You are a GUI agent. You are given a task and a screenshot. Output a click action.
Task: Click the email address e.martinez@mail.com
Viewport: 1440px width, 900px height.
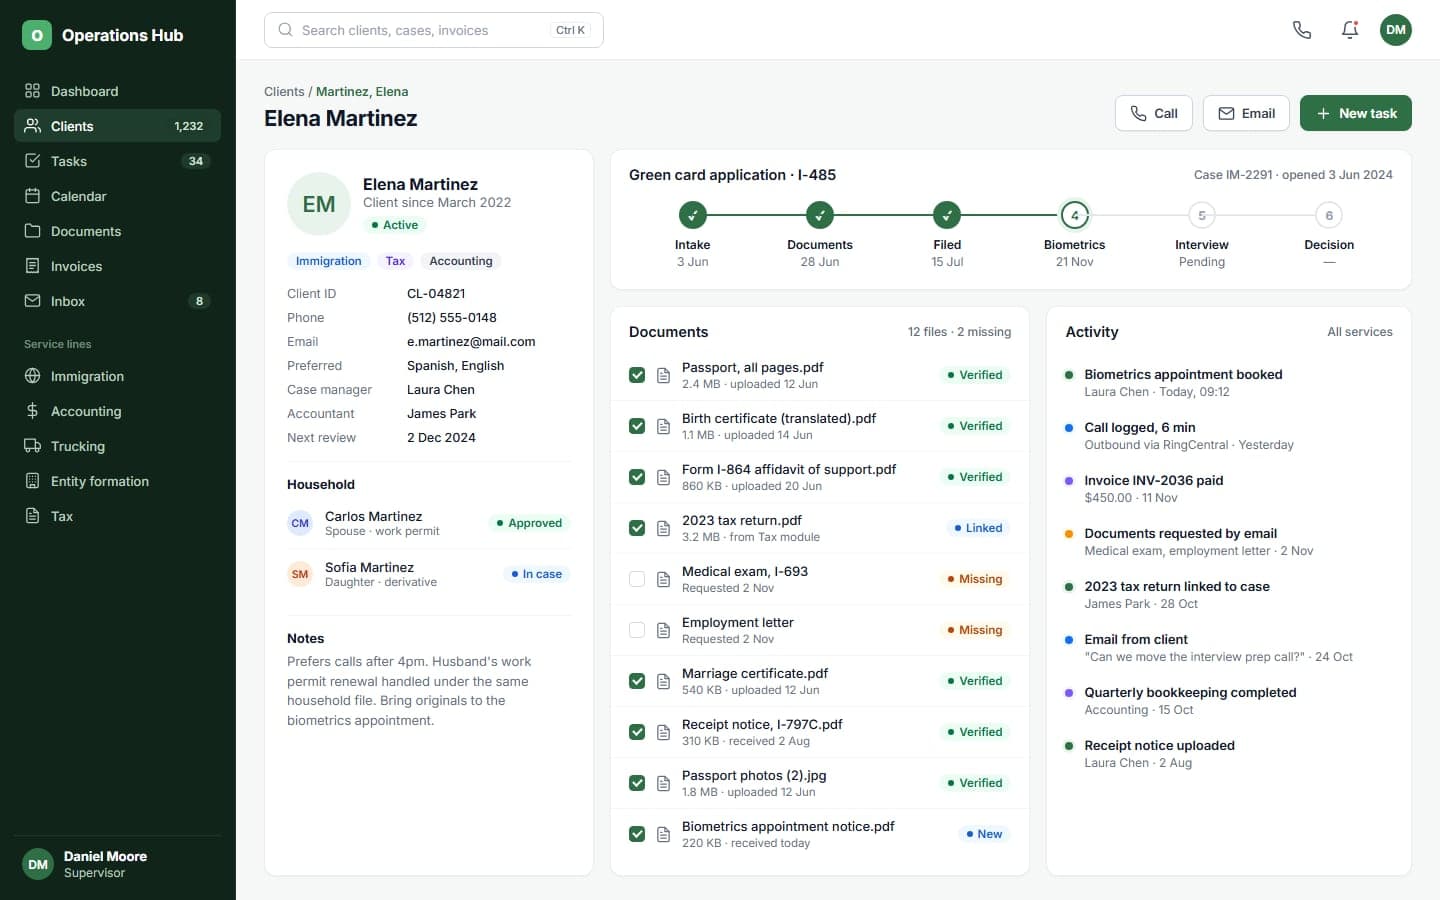471,341
